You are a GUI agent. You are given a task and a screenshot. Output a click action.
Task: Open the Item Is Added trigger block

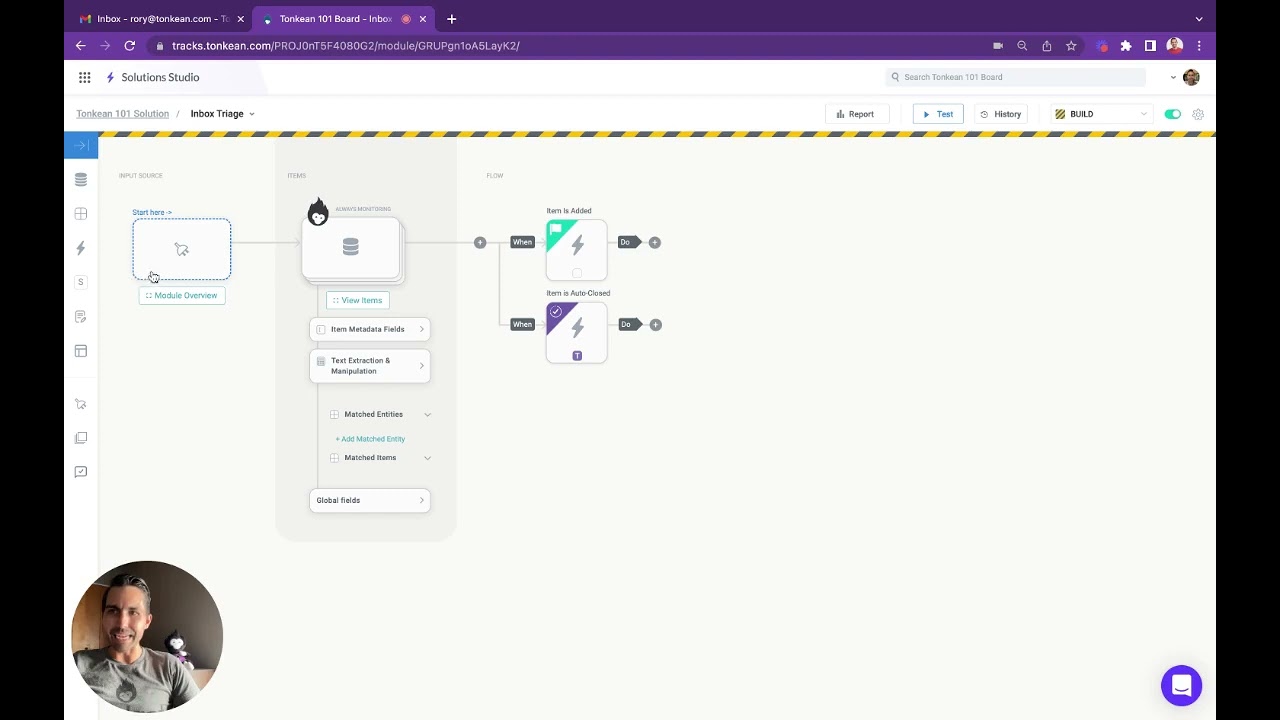pos(577,250)
